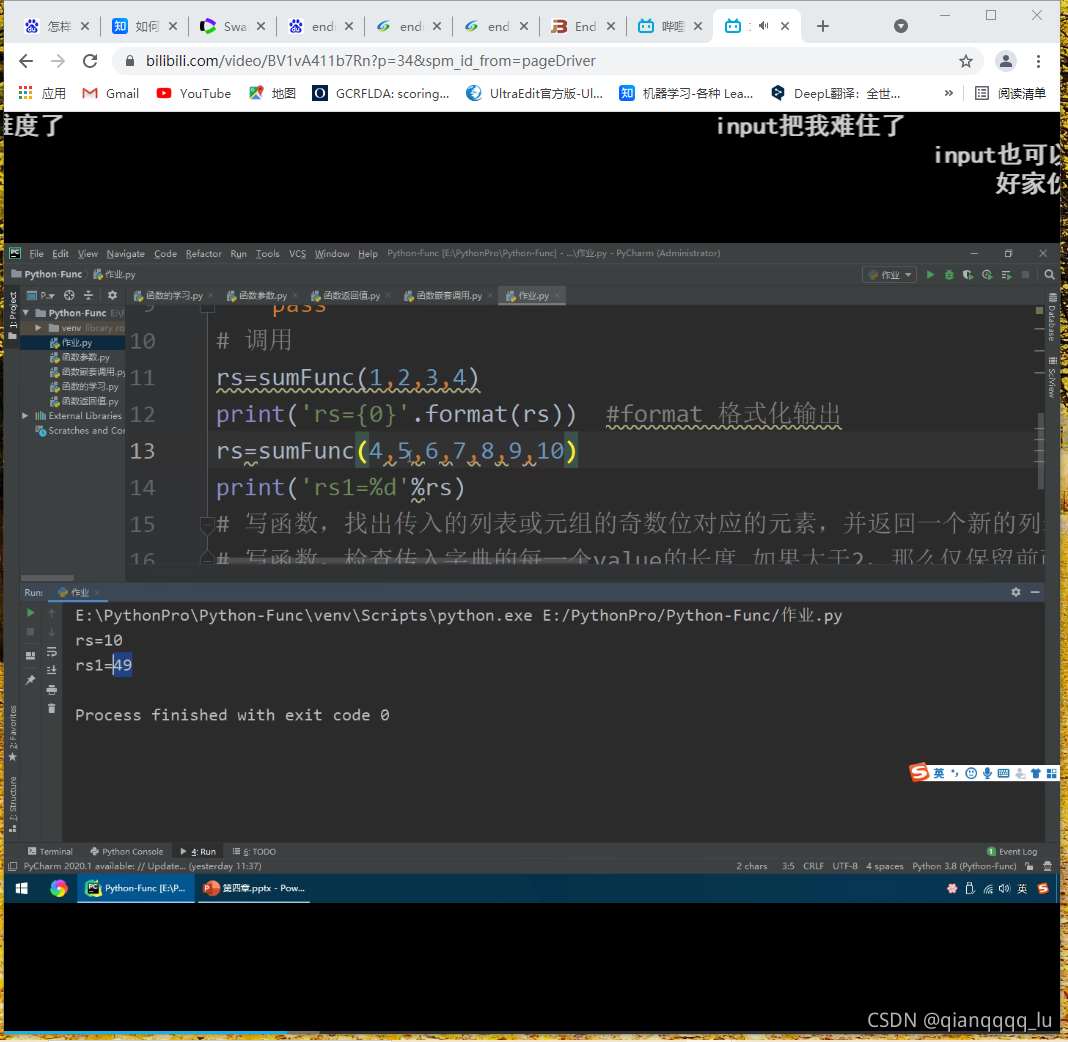Open the YouTube bookmark
This screenshot has height=1042, width=1068.
pos(194,93)
